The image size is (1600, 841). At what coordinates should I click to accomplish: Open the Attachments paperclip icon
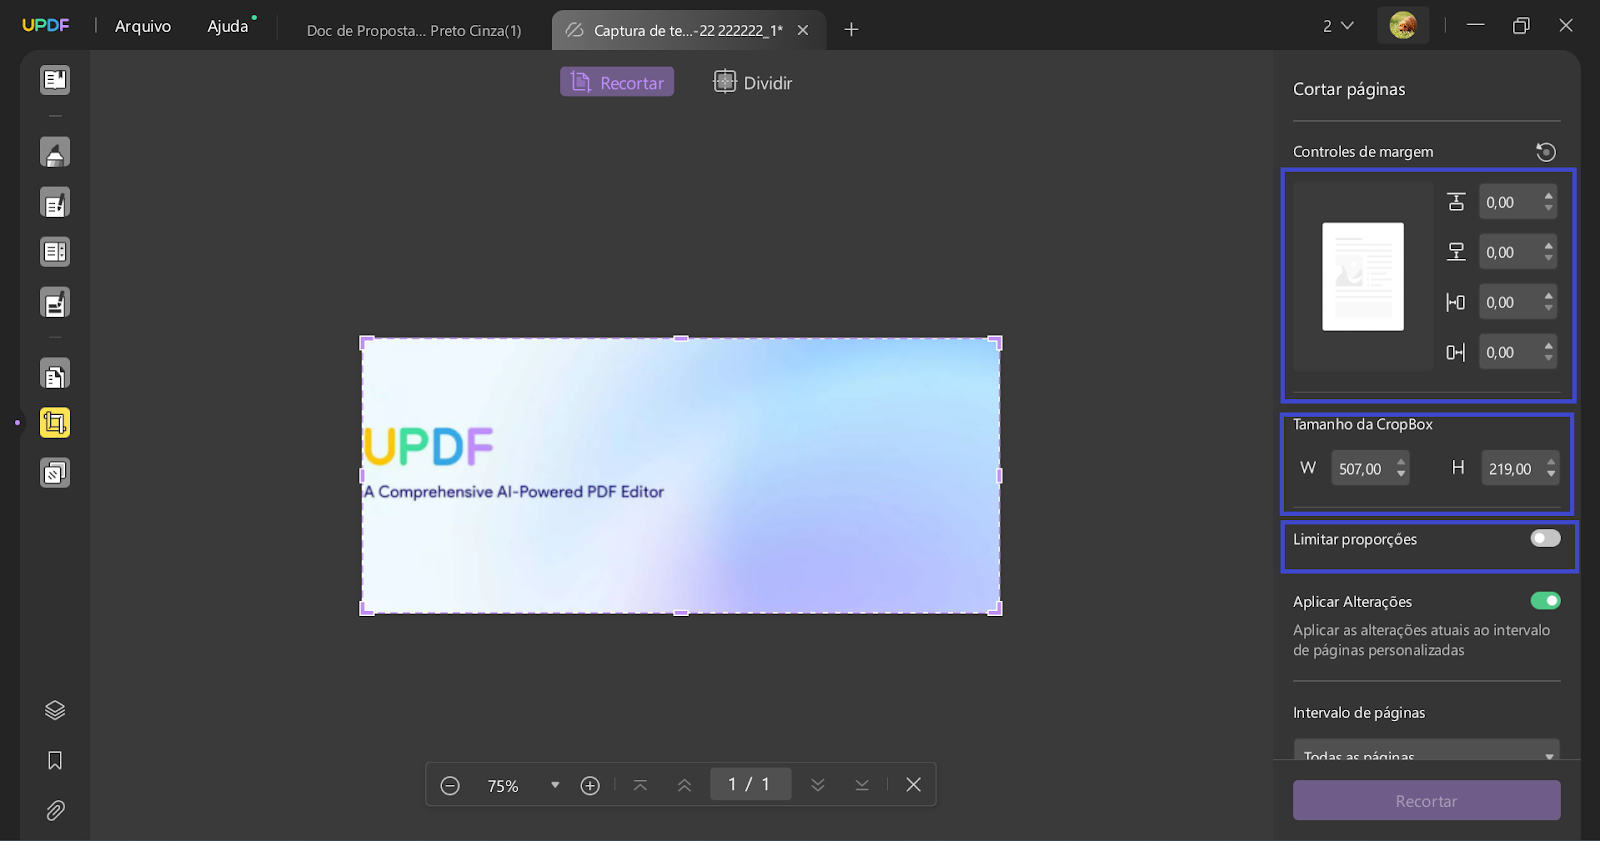(x=55, y=811)
